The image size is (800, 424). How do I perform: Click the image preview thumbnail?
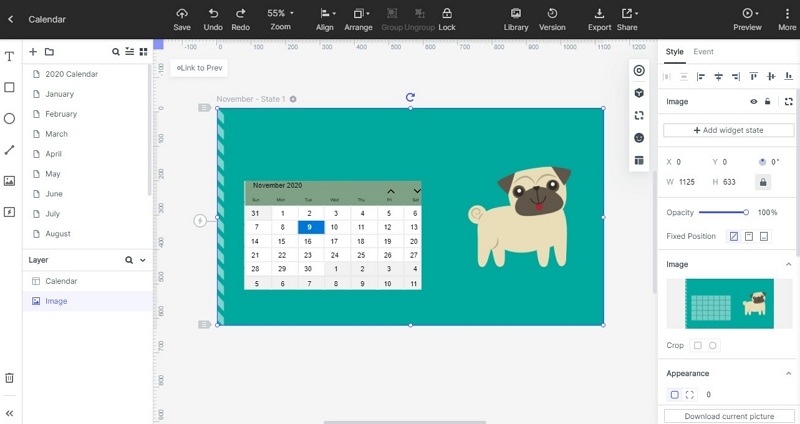pos(729,304)
